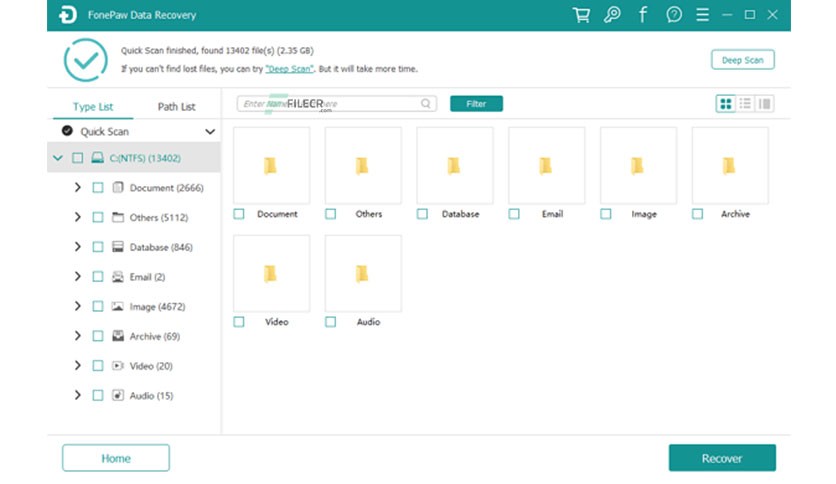Switch to thumbnail grid view
The image size is (836, 484).
coord(726,104)
